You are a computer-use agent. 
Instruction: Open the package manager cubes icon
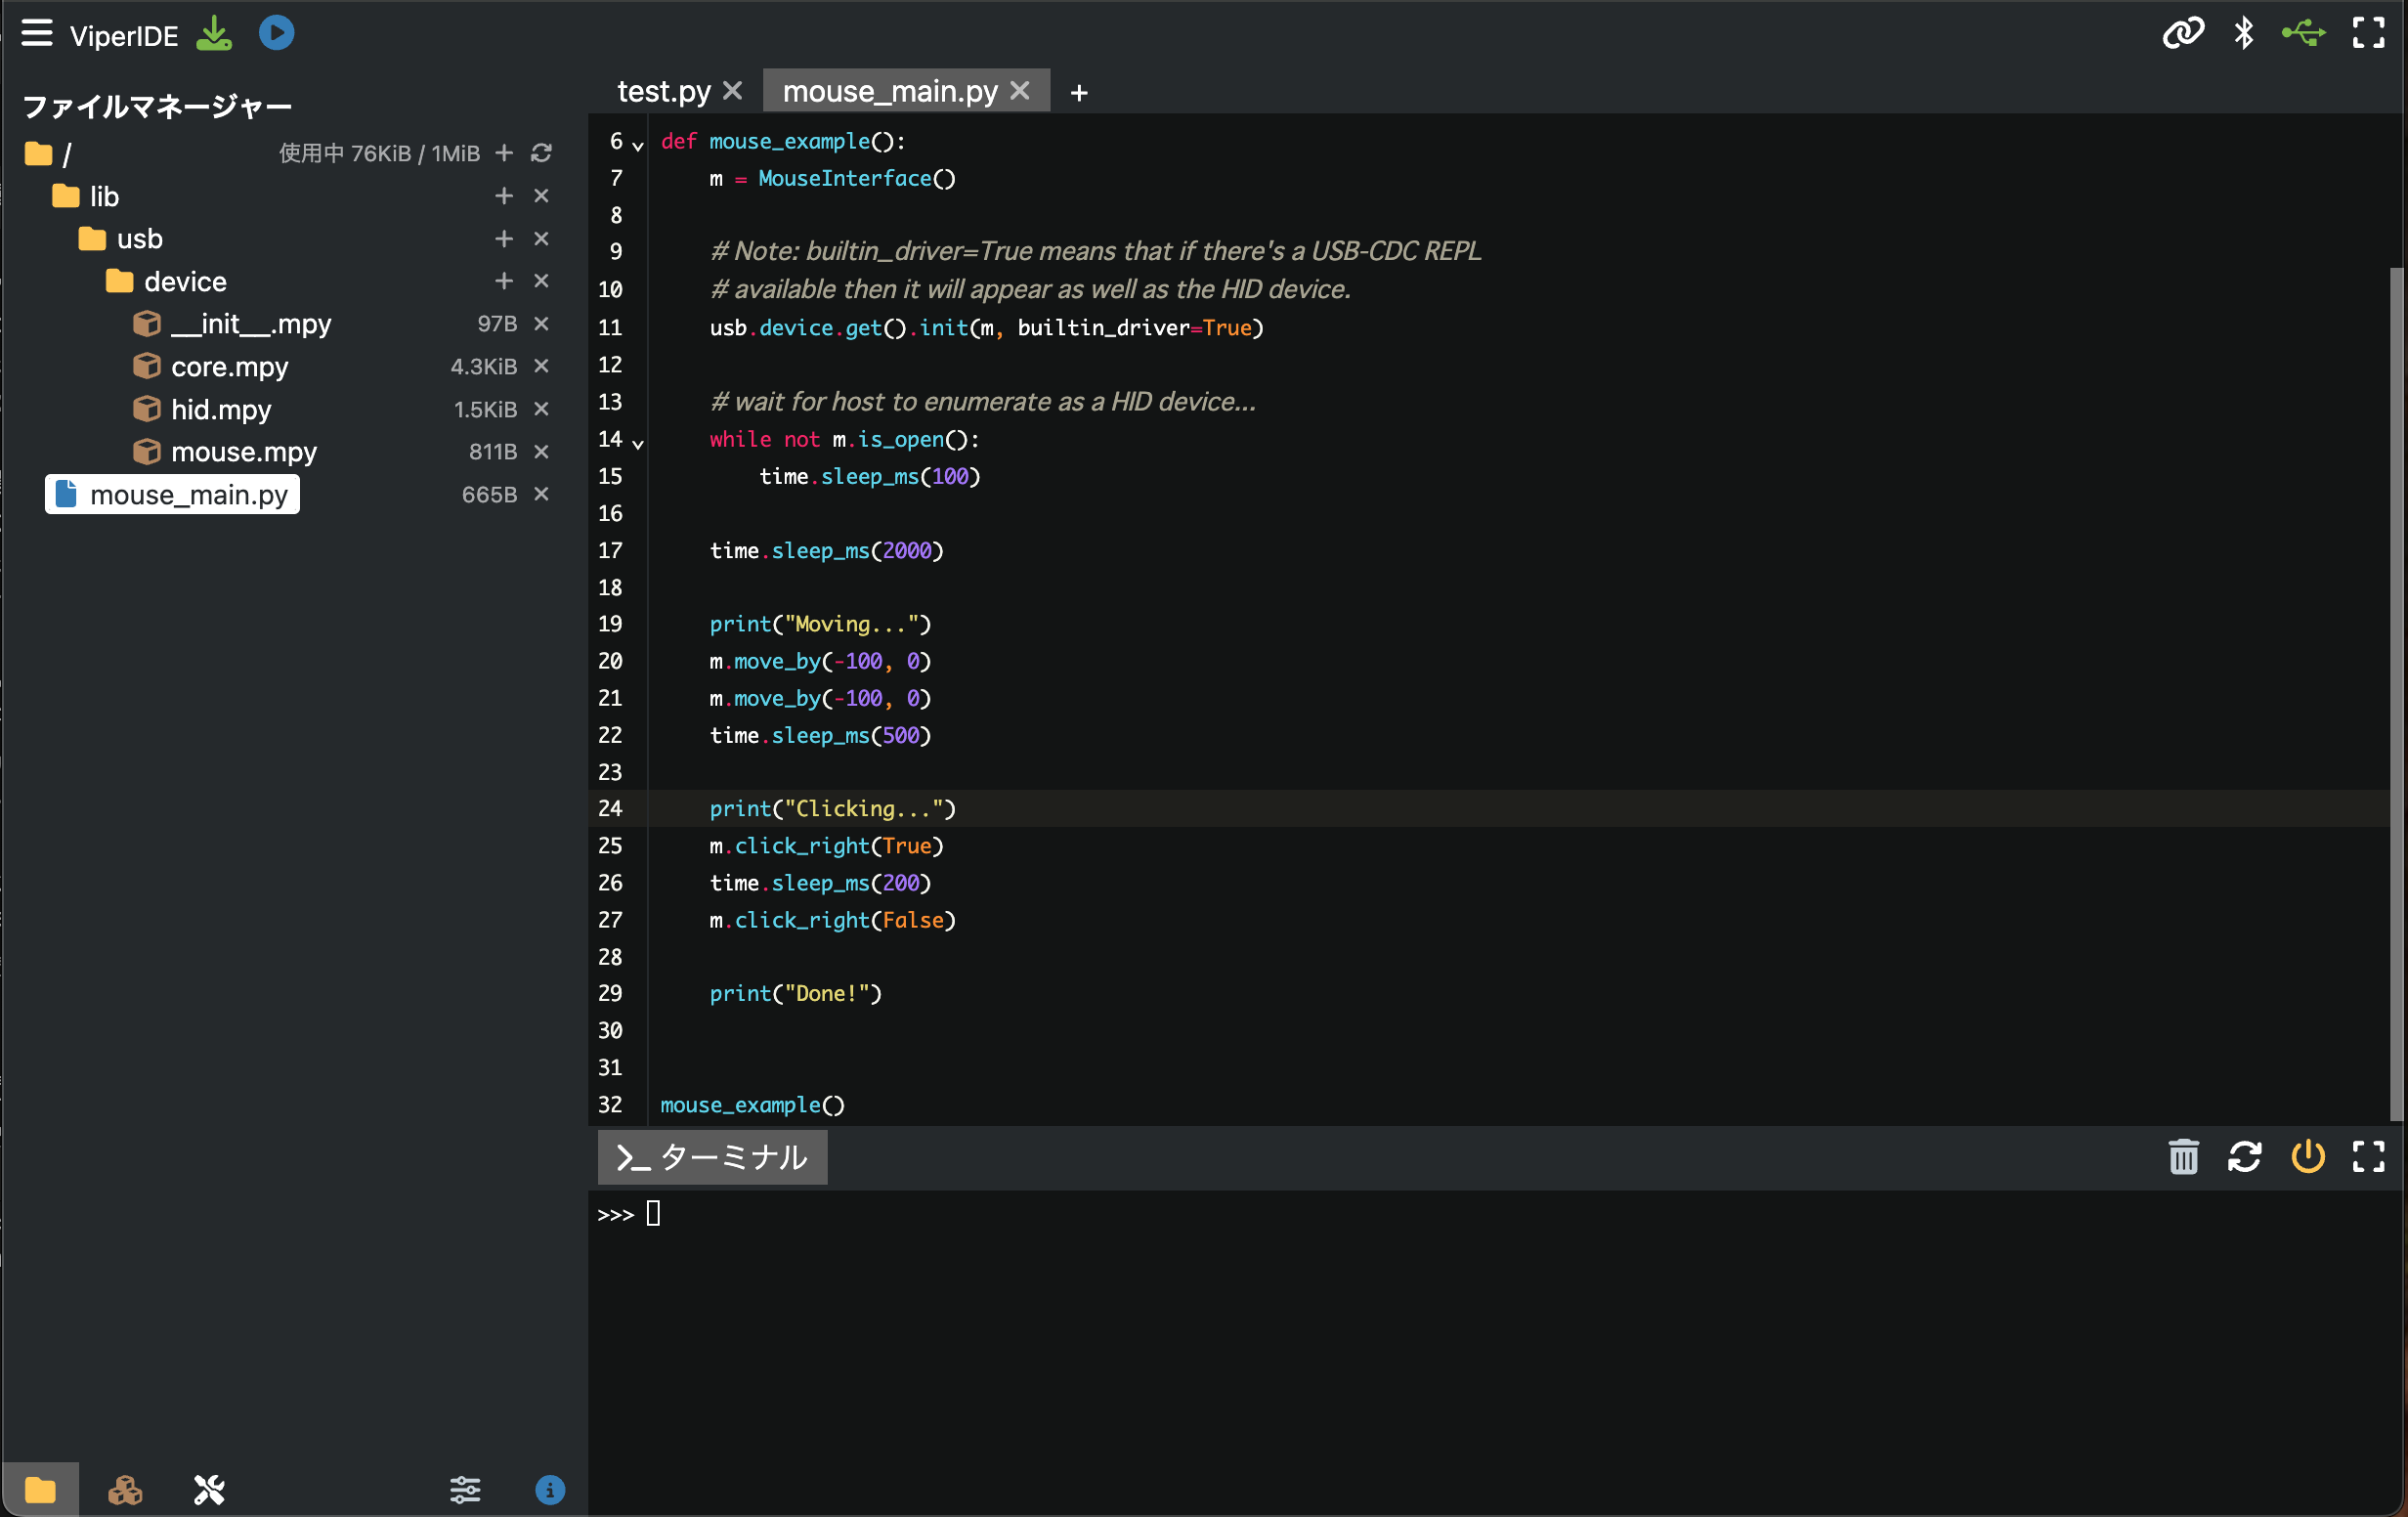coord(125,1490)
